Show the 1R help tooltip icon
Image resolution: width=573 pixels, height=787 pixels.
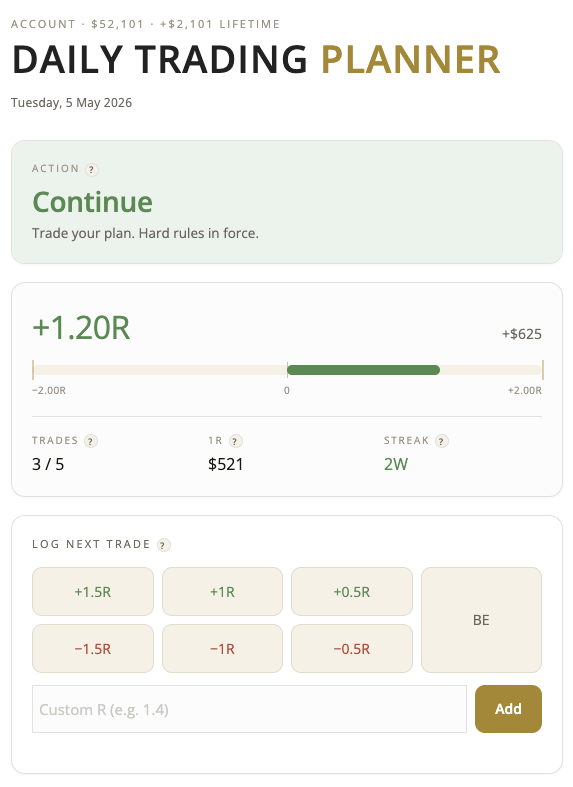tap(235, 441)
